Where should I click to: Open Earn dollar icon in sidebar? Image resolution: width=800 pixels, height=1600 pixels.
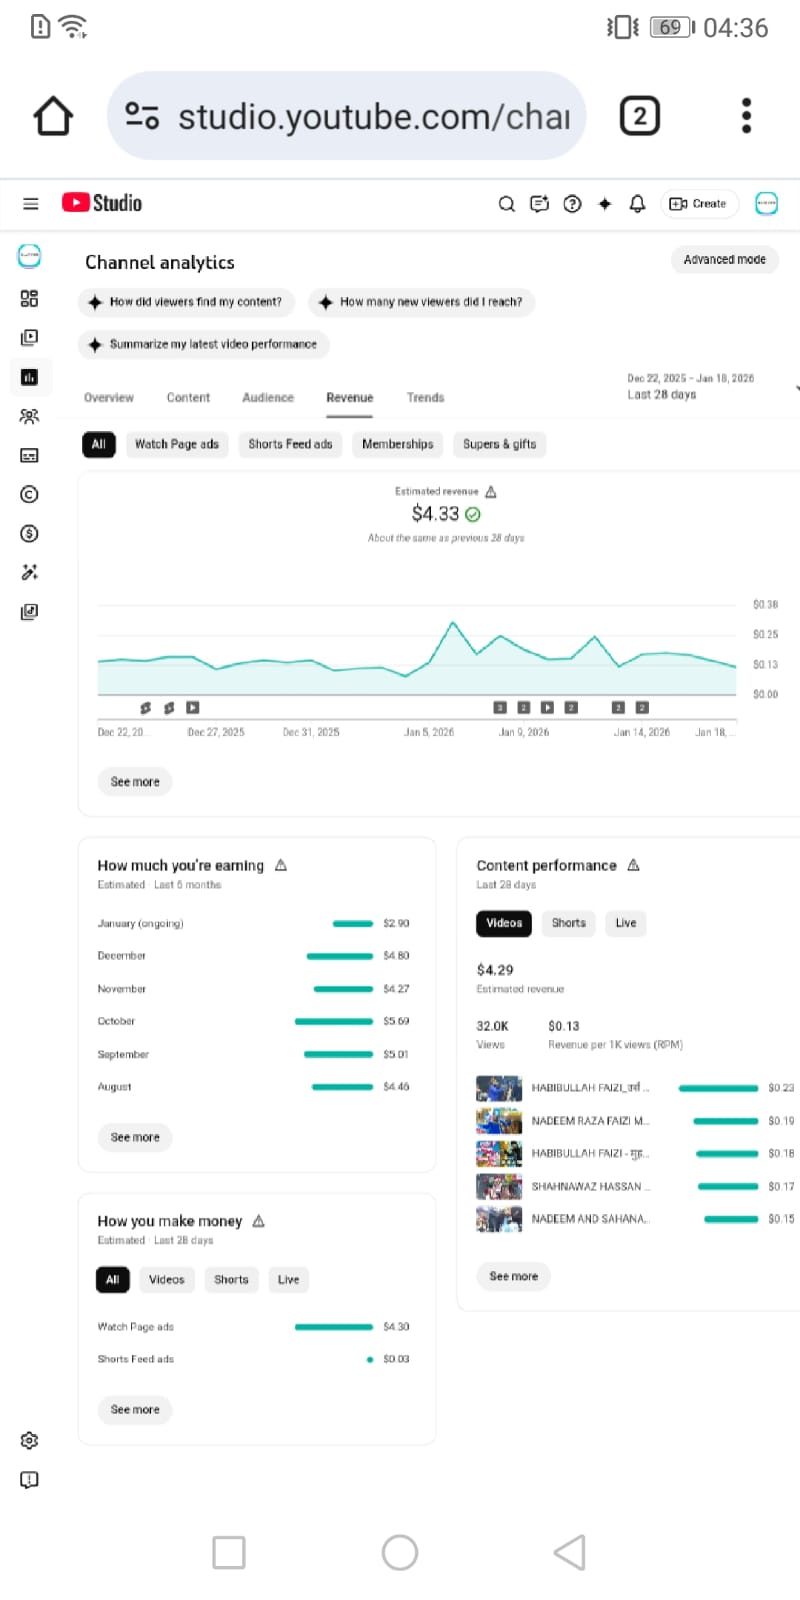tap(29, 533)
